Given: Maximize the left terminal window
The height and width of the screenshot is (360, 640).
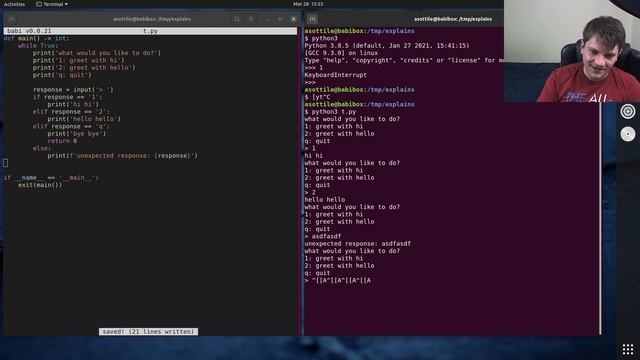Looking at the screenshot, I should pyautogui.click(x=280, y=19).
